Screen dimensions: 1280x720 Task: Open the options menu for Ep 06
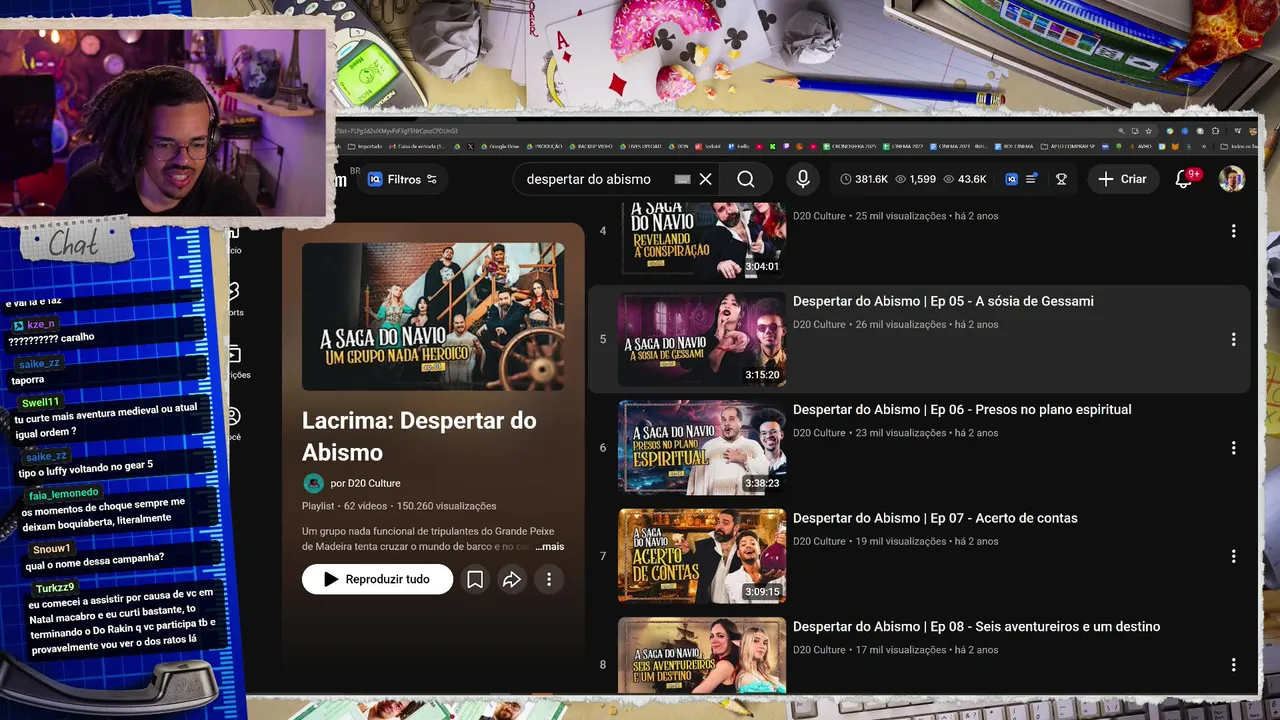[1233, 447]
